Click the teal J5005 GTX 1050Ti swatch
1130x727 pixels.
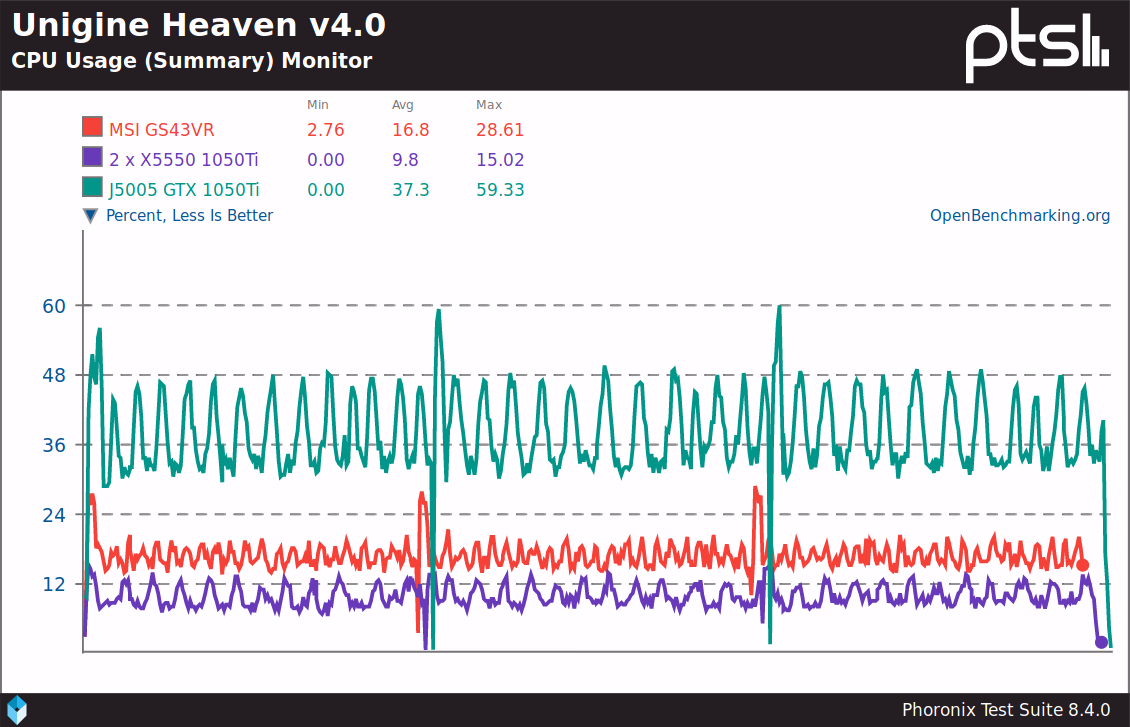(x=92, y=188)
